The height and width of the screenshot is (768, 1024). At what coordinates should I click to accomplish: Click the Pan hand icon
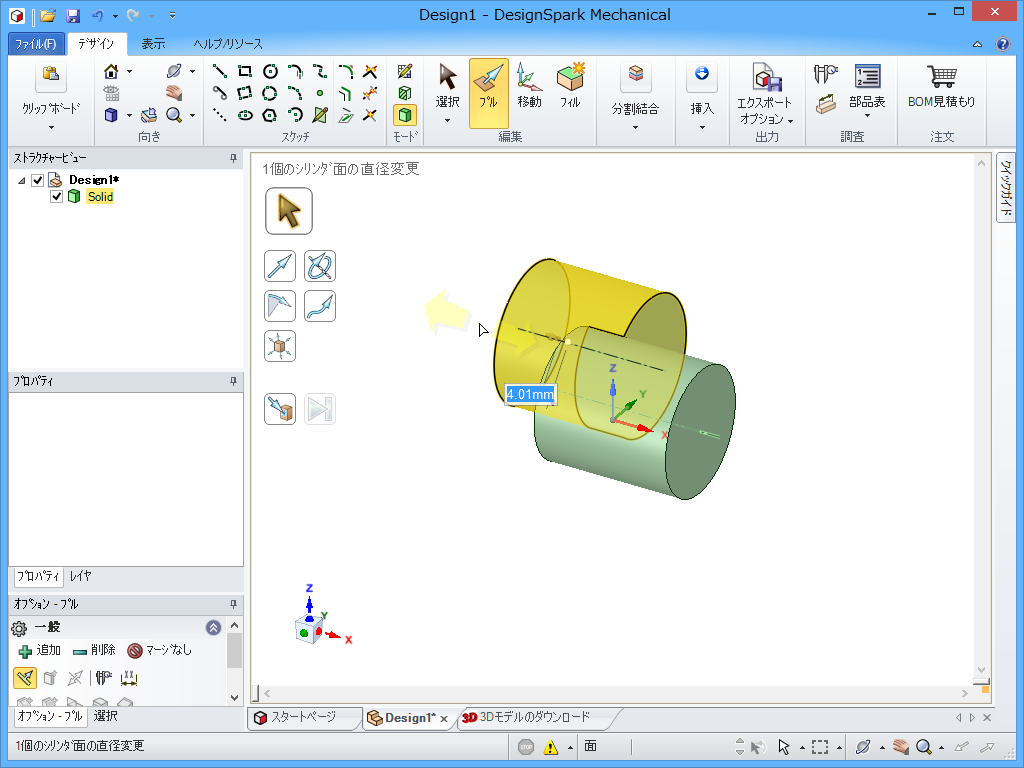point(174,93)
